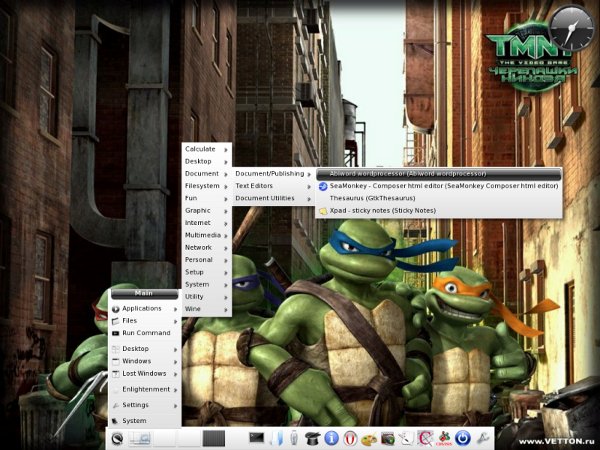Expand the Graphic submenu arrow

(x=226, y=211)
